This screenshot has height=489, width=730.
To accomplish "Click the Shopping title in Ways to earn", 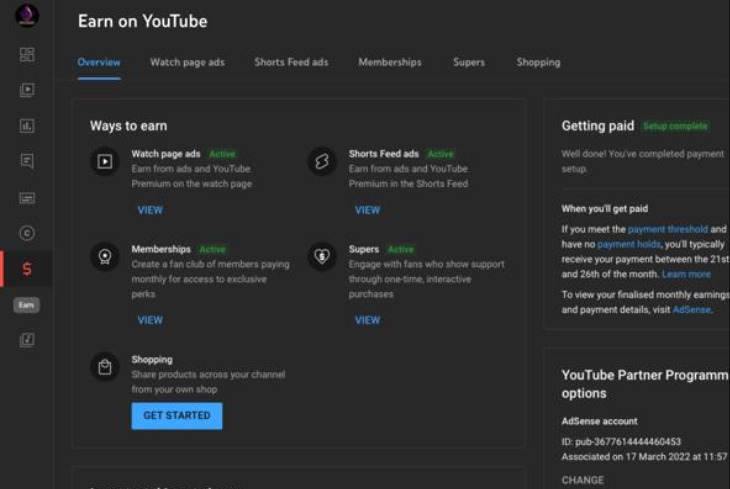I will (152, 360).
